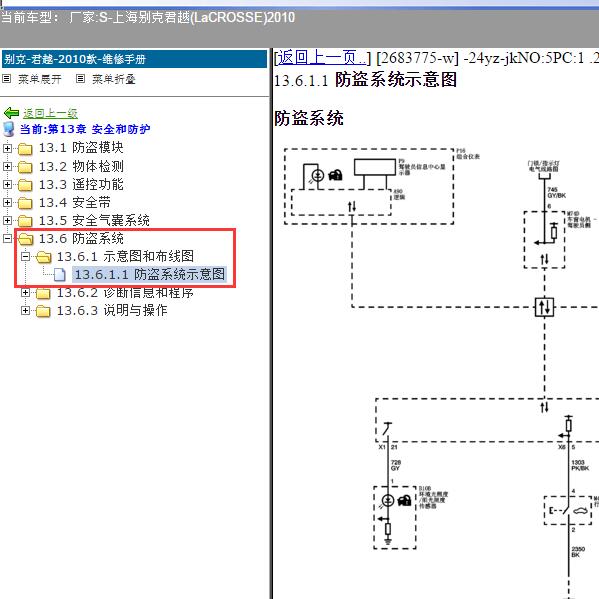Image resolution: width=599 pixels, height=599 pixels.
Task: Select tree item 13.6 防盗系统
Action: coord(81,238)
